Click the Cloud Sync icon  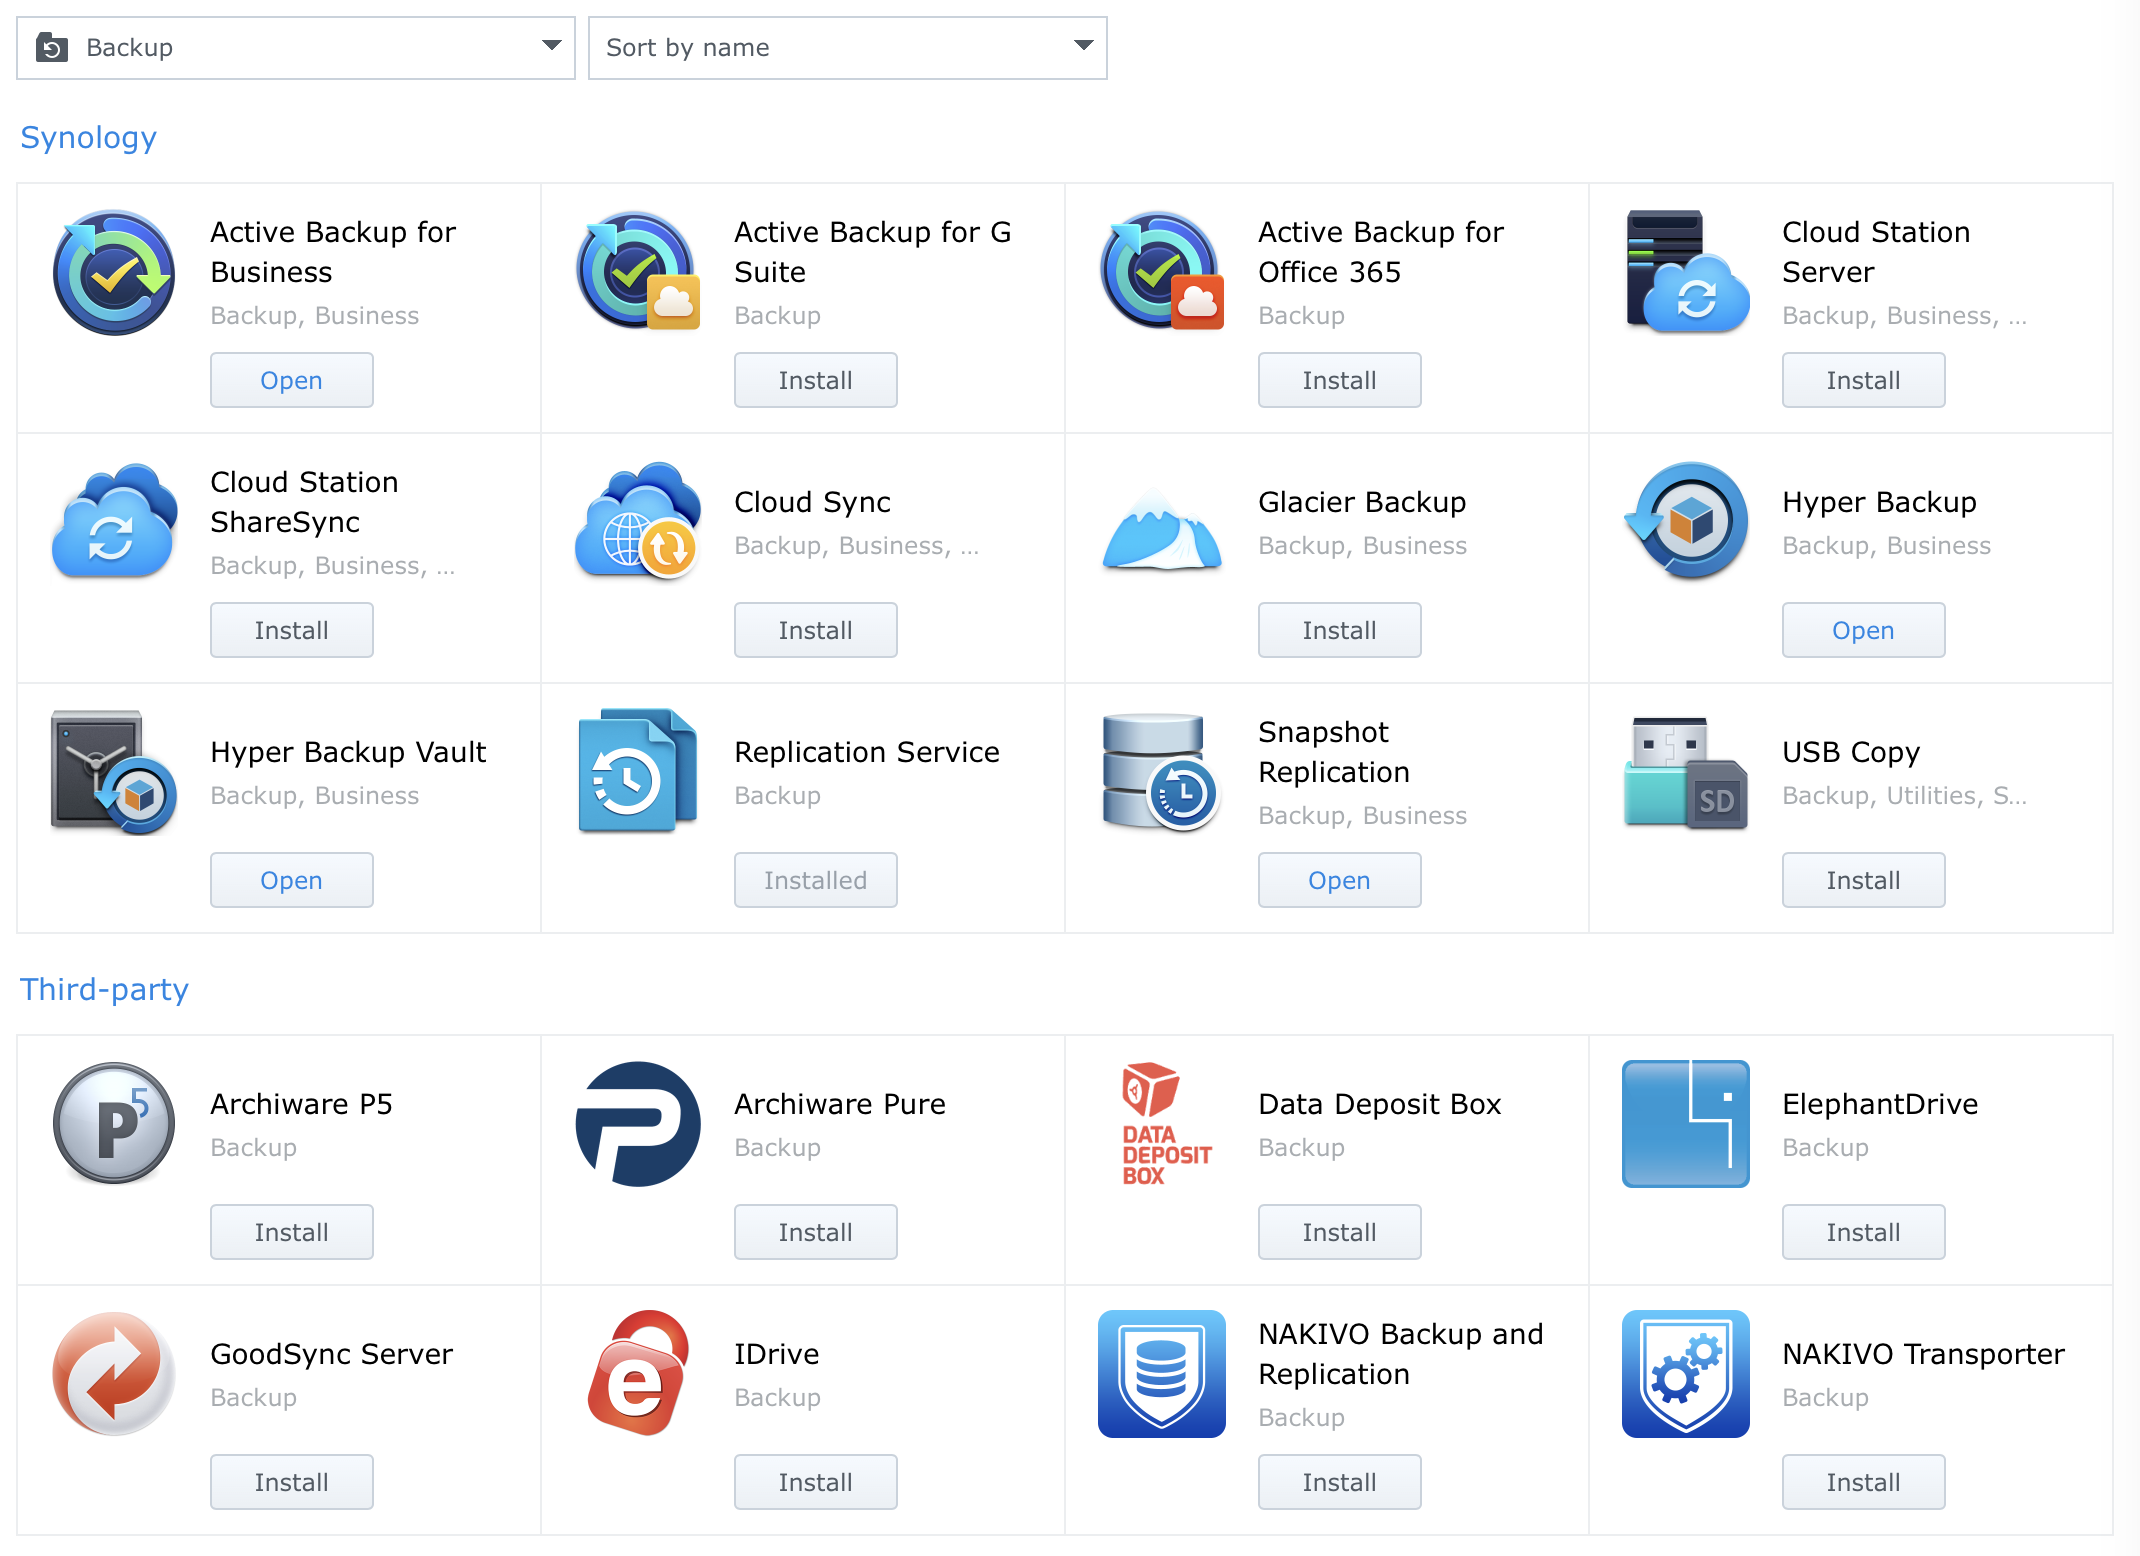(x=638, y=522)
